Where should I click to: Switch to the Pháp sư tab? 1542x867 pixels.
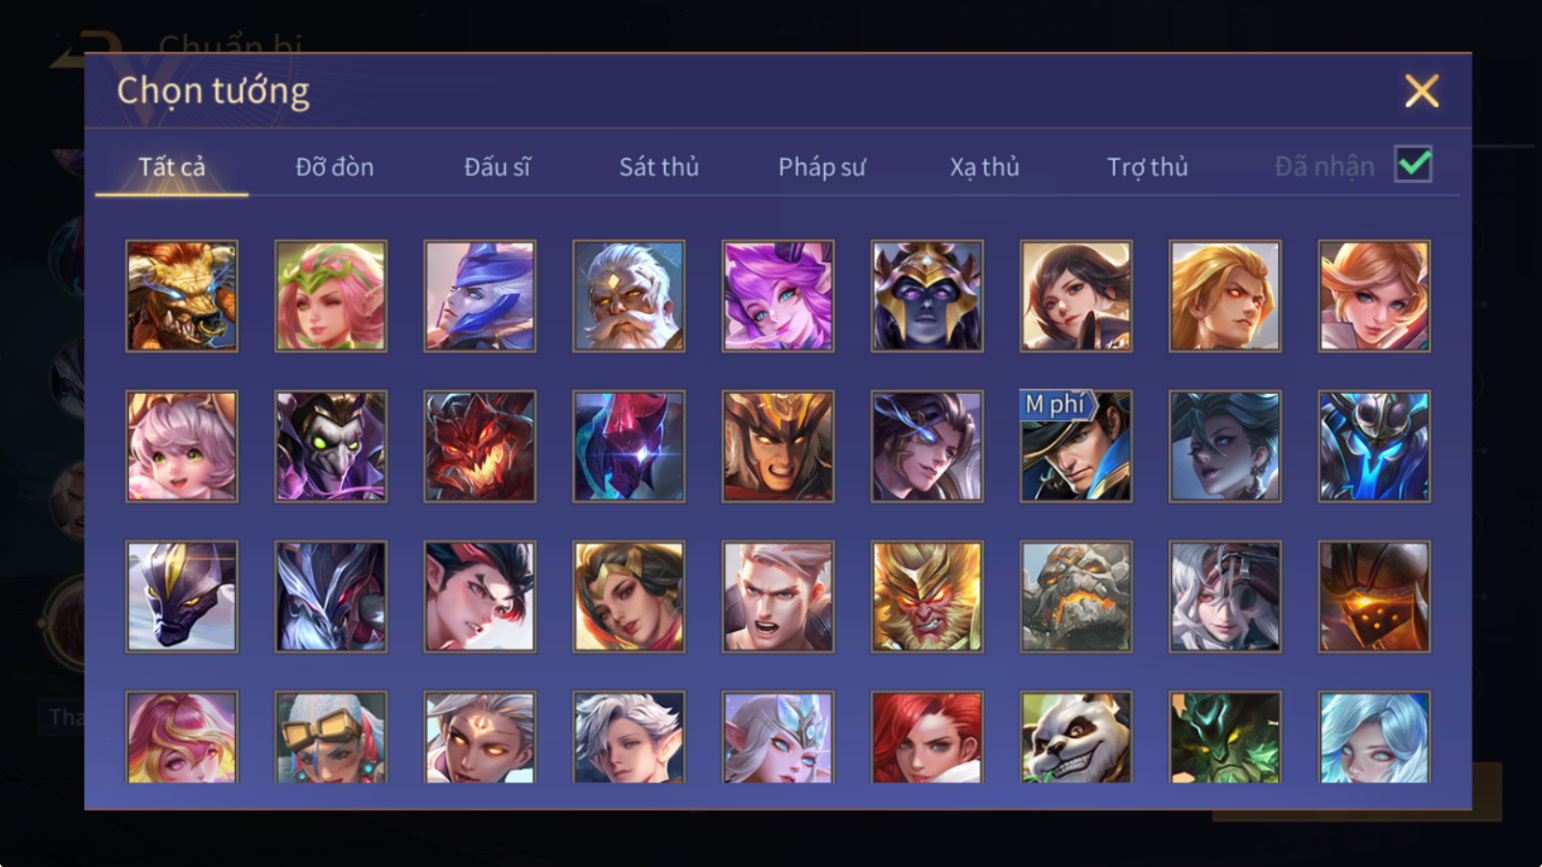tap(822, 167)
